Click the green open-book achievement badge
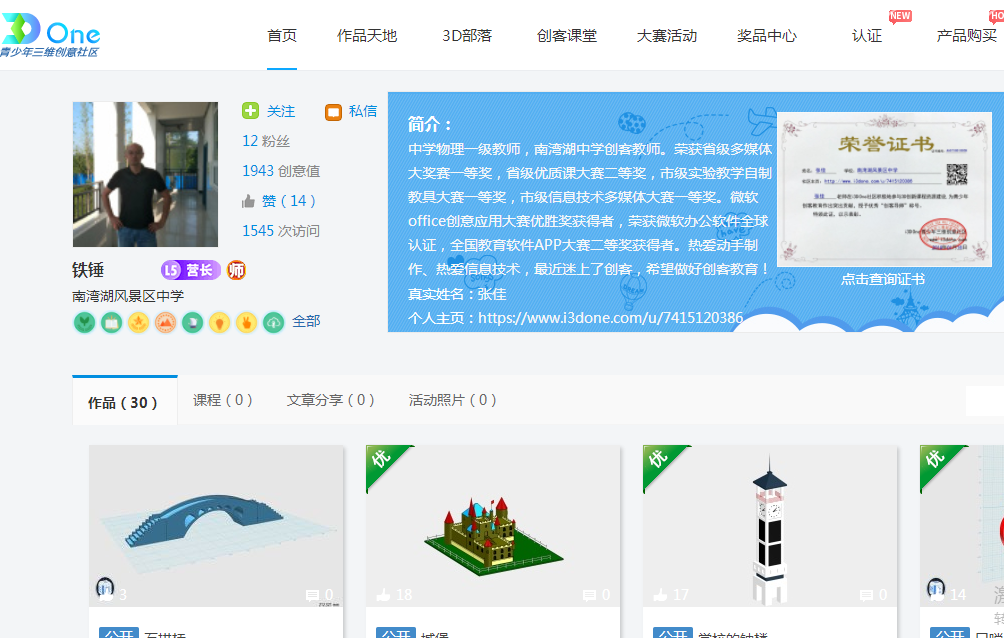Screen dimensions: 1004x638 point(111,322)
